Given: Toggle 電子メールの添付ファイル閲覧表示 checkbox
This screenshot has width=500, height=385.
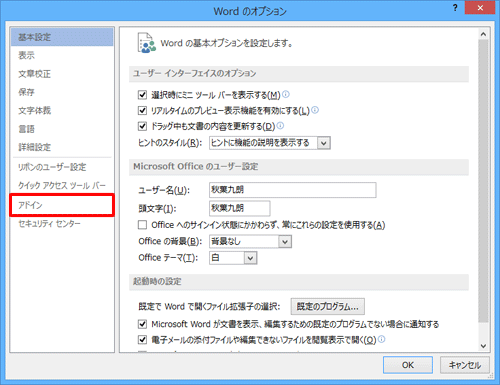Looking at the screenshot, I should pyautogui.click(x=142, y=340).
